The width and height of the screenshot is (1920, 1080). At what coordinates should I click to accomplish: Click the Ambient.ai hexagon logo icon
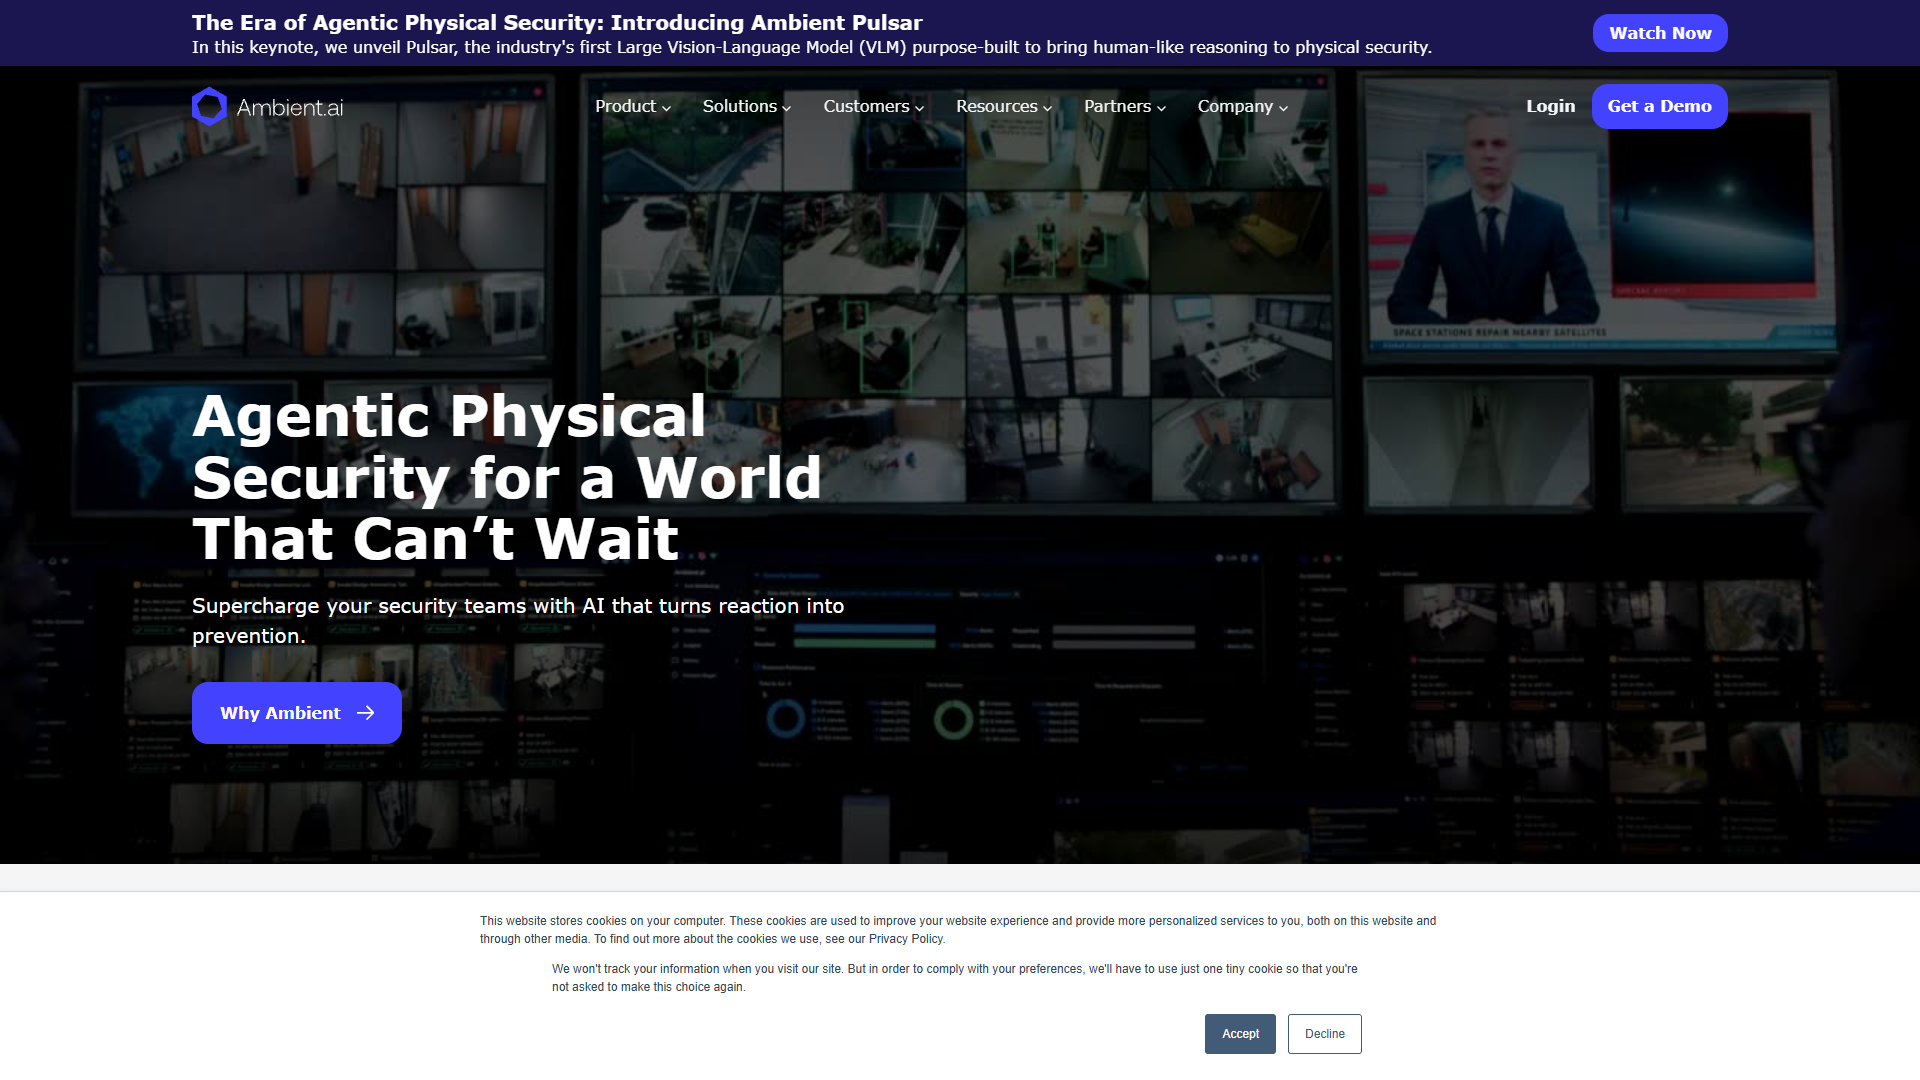pos(209,106)
